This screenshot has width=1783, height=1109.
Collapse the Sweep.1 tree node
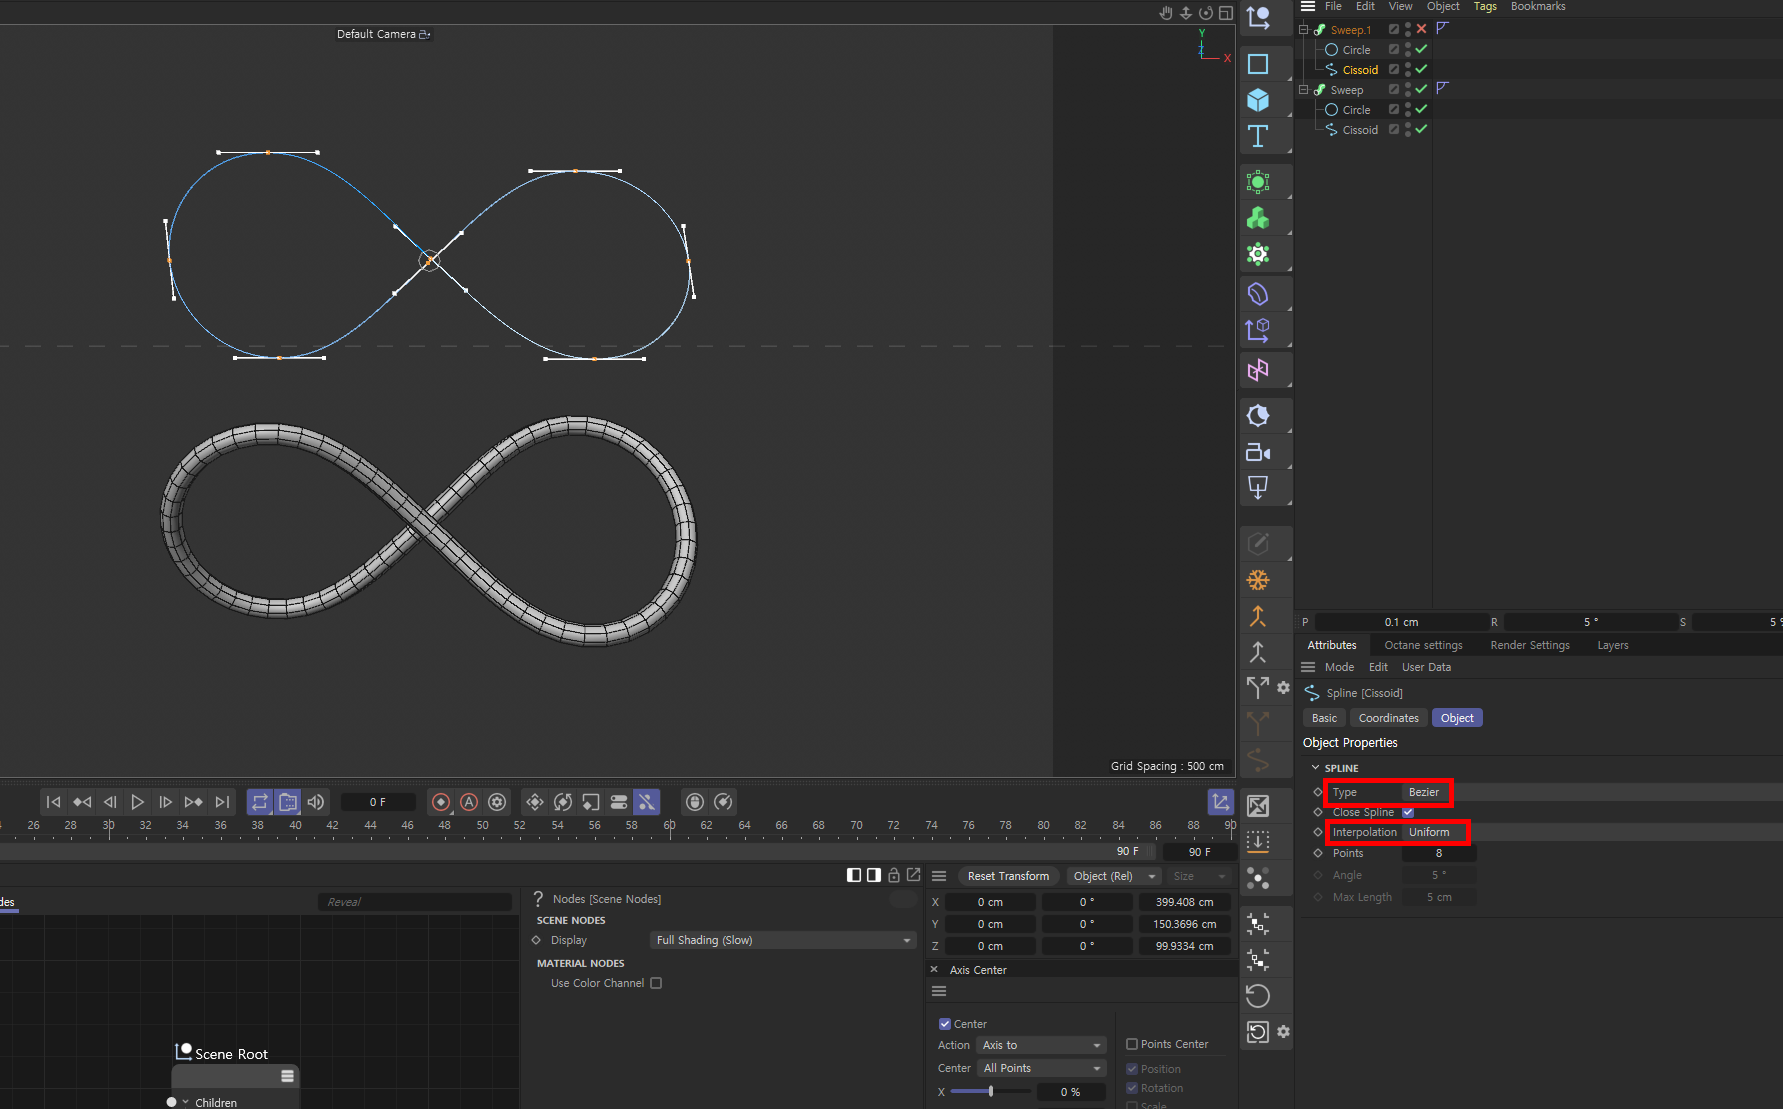[x=1304, y=29]
